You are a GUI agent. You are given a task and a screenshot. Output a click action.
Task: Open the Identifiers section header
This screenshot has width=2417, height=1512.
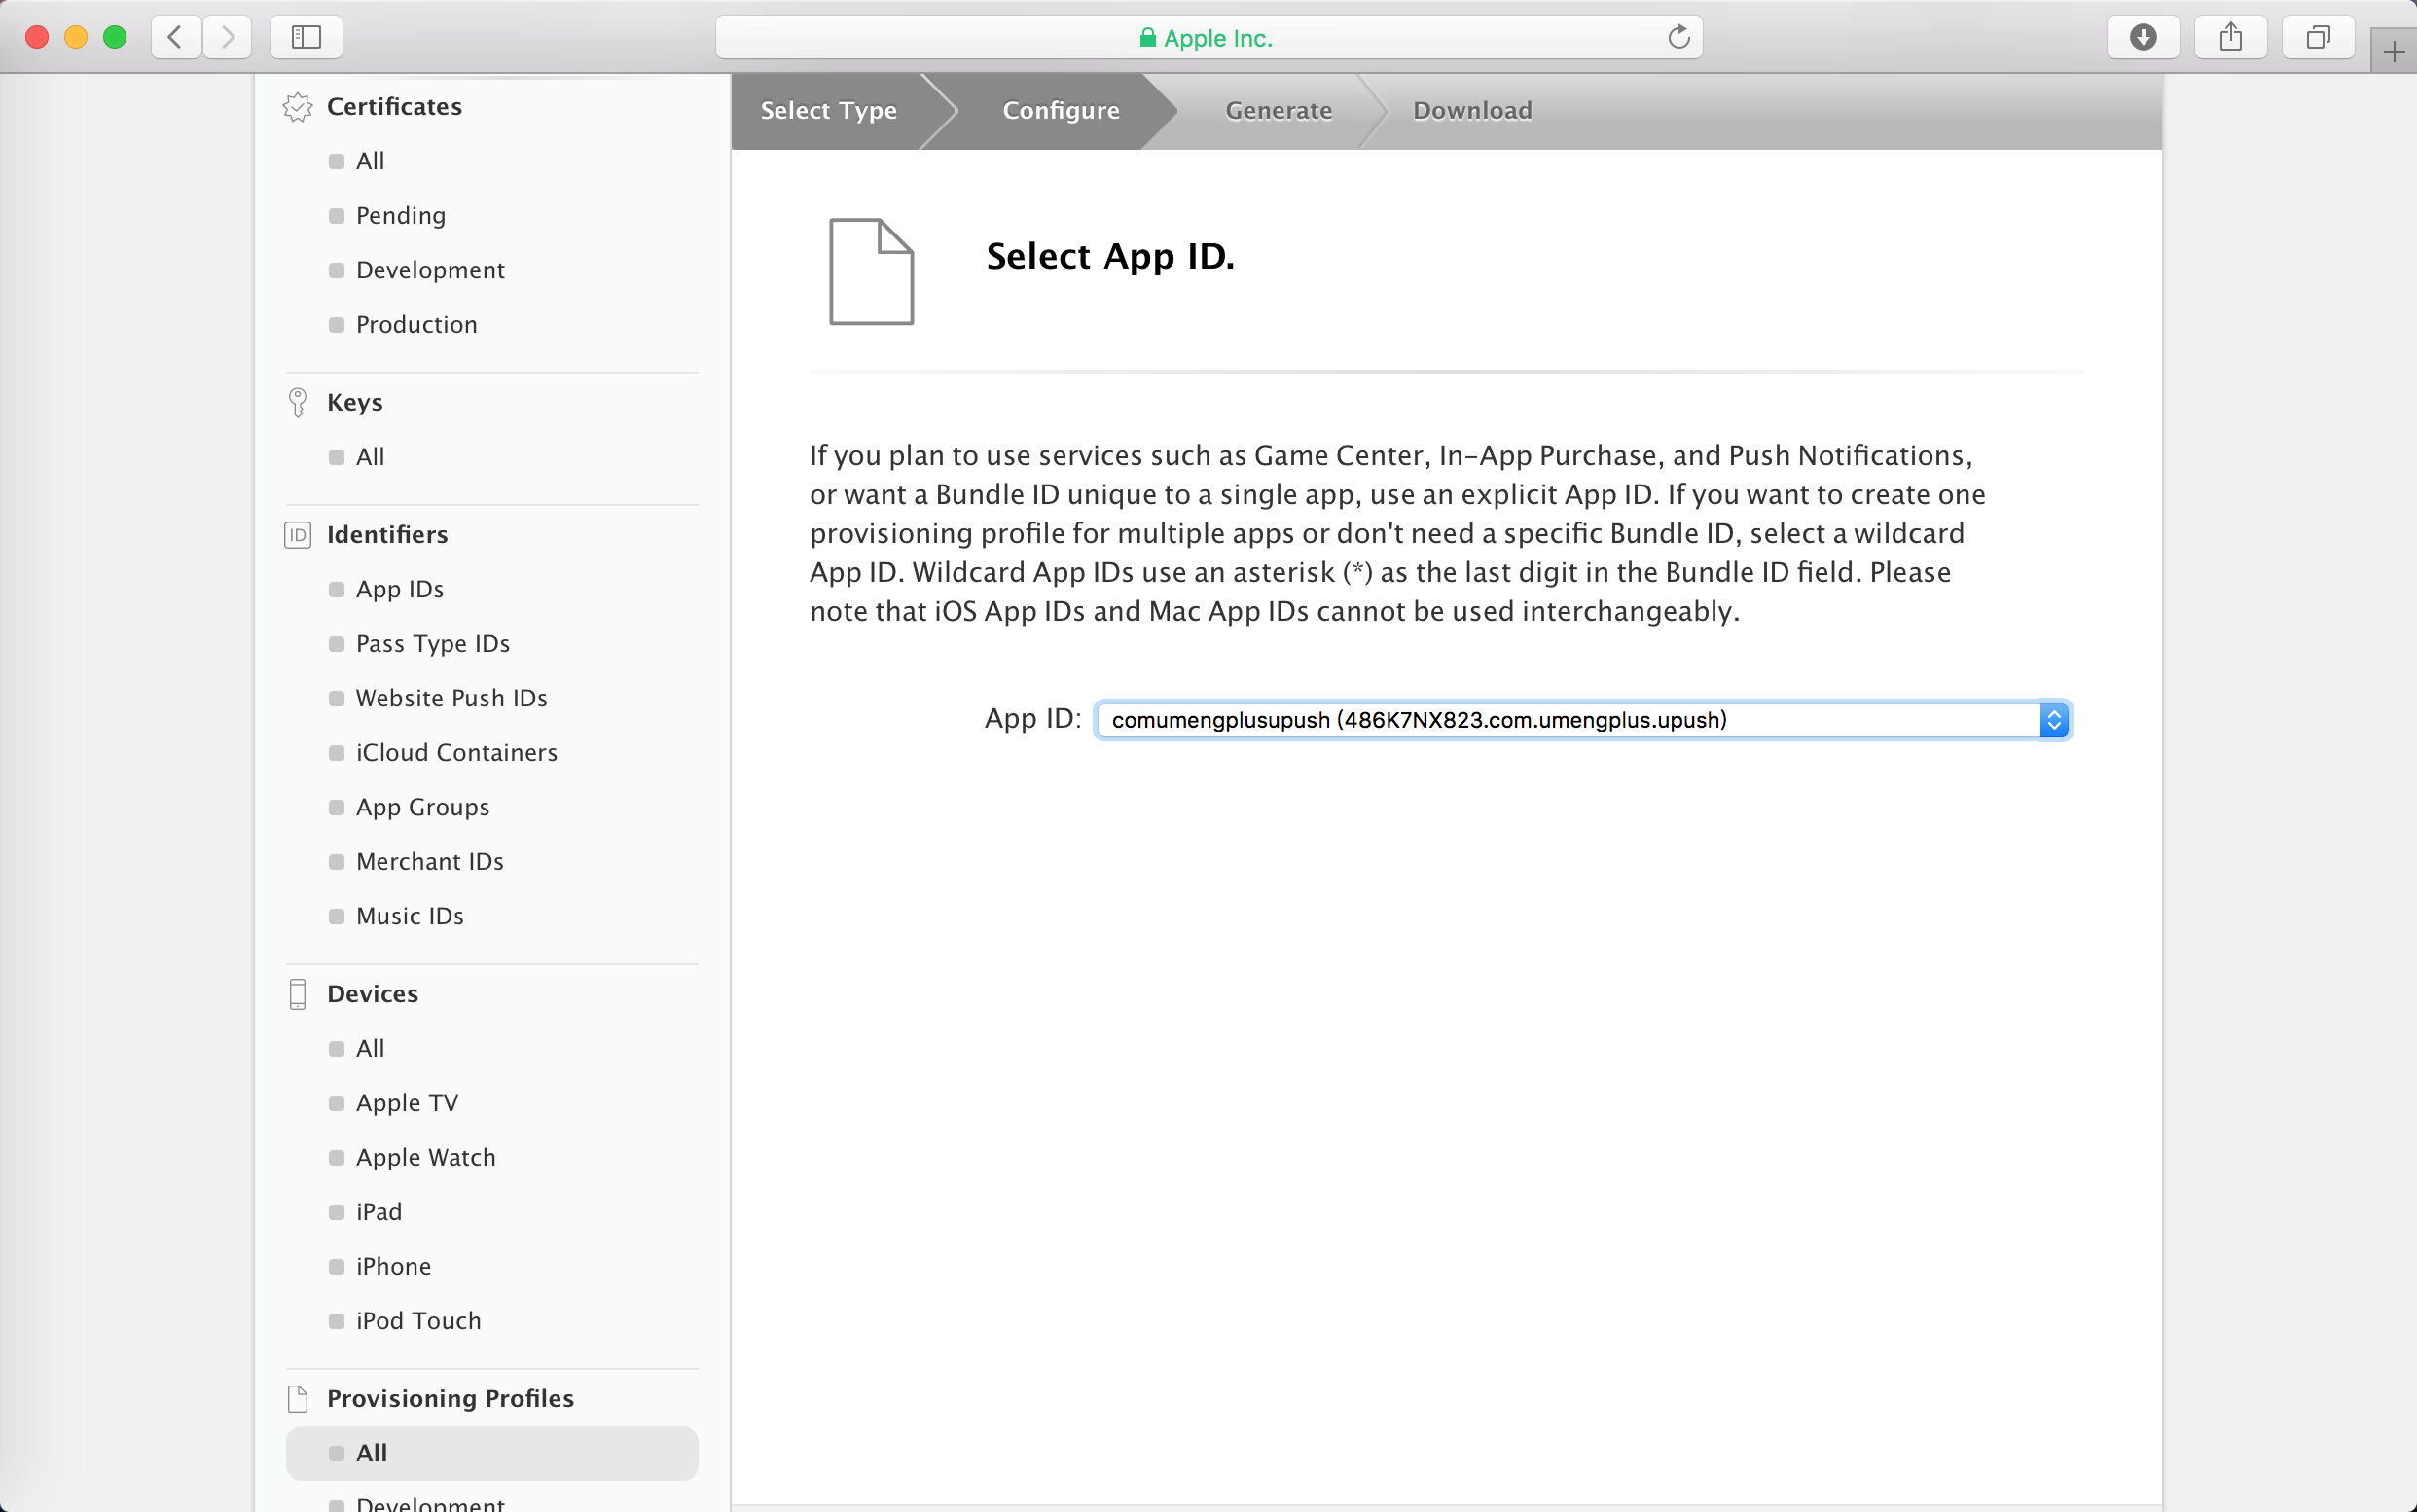(x=387, y=535)
